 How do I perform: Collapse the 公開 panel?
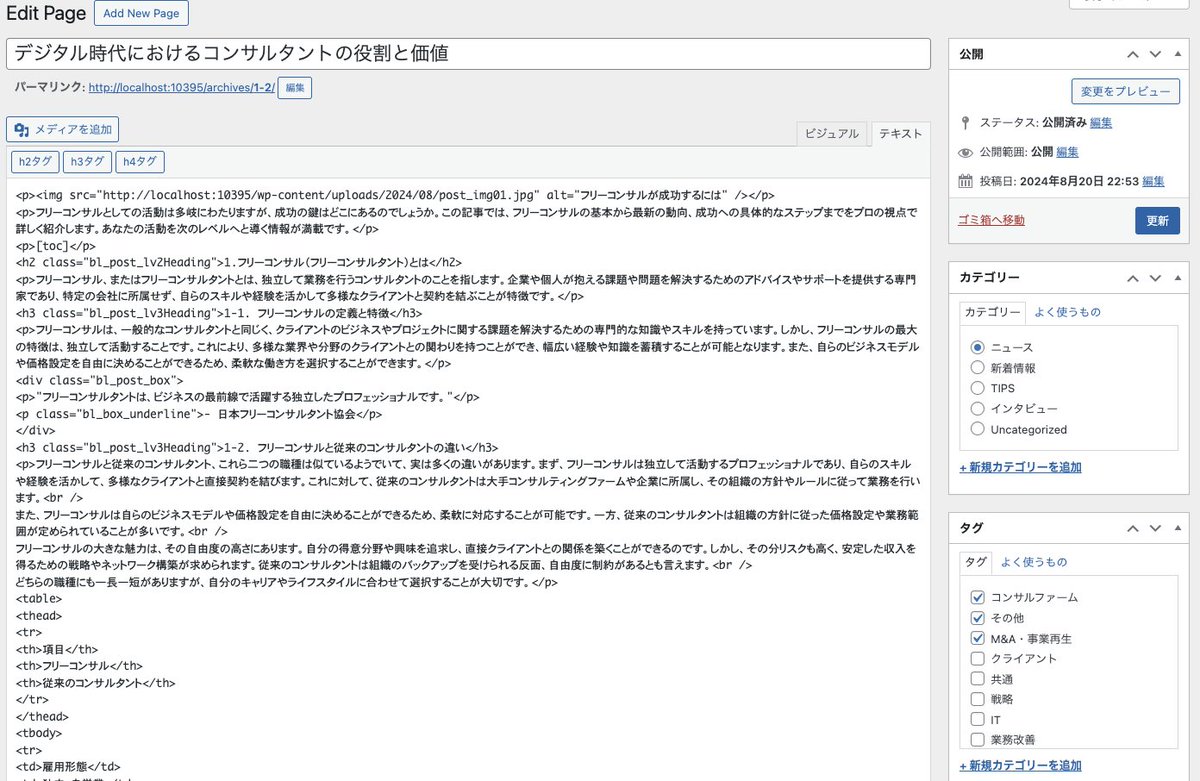pos(1178,54)
